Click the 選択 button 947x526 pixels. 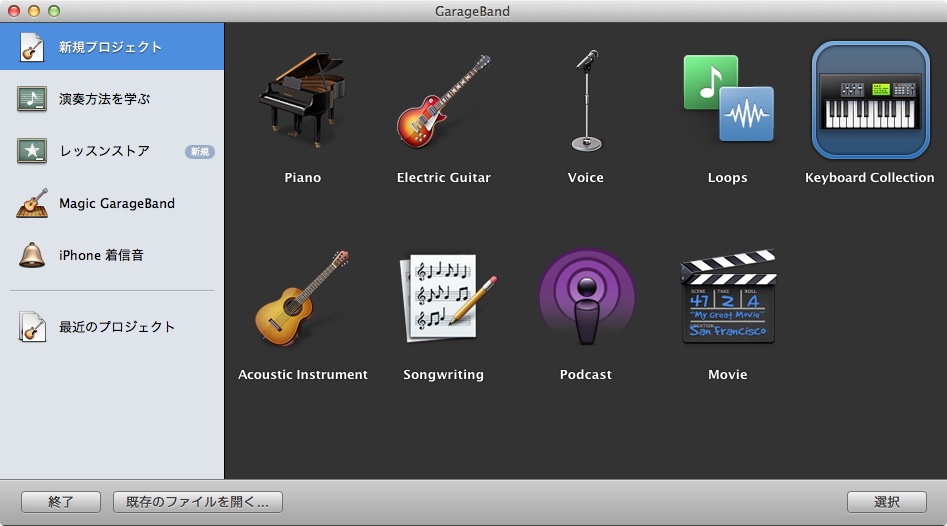[x=887, y=502]
